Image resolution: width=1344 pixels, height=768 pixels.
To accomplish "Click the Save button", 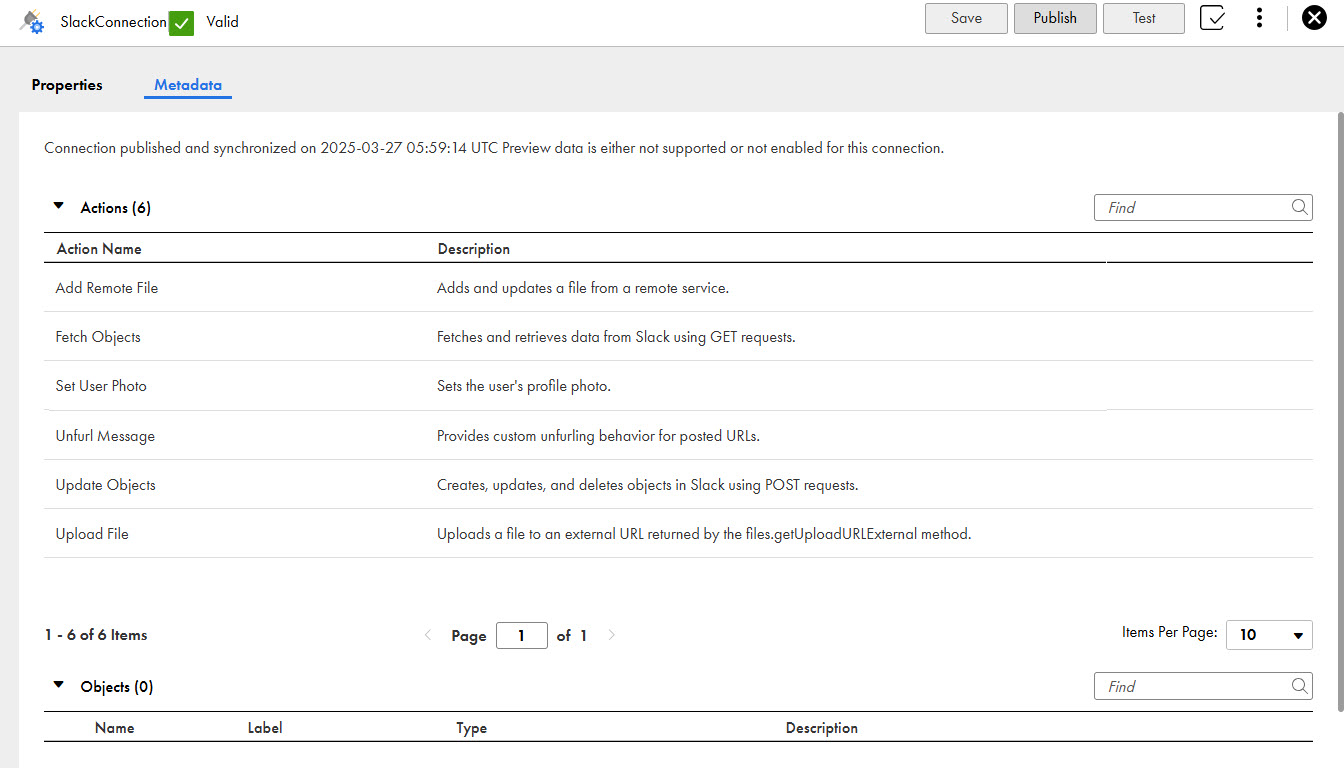I will [966, 18].
